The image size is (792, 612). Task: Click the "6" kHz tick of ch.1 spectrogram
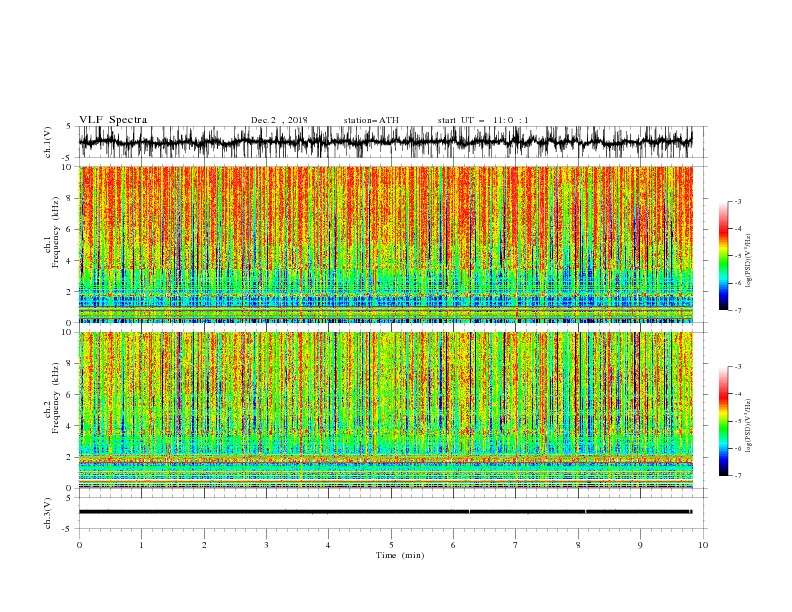[70, 230]
